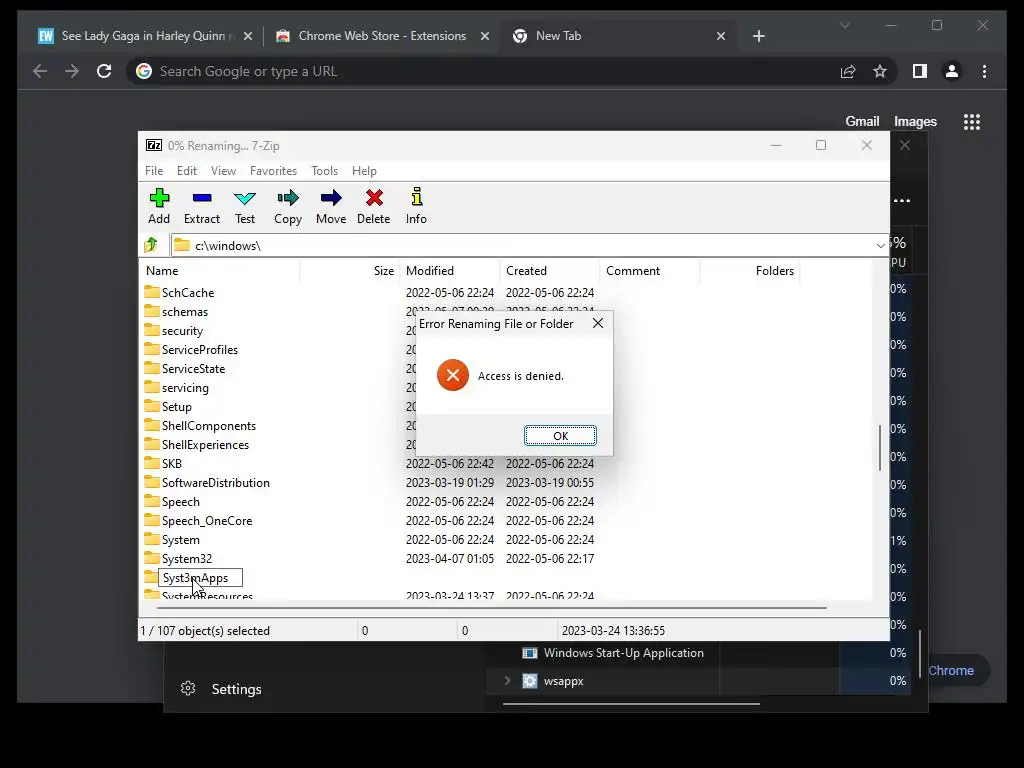The image size is (1024, 768).
Task: Open the Images link
Action: click(915, 121)
